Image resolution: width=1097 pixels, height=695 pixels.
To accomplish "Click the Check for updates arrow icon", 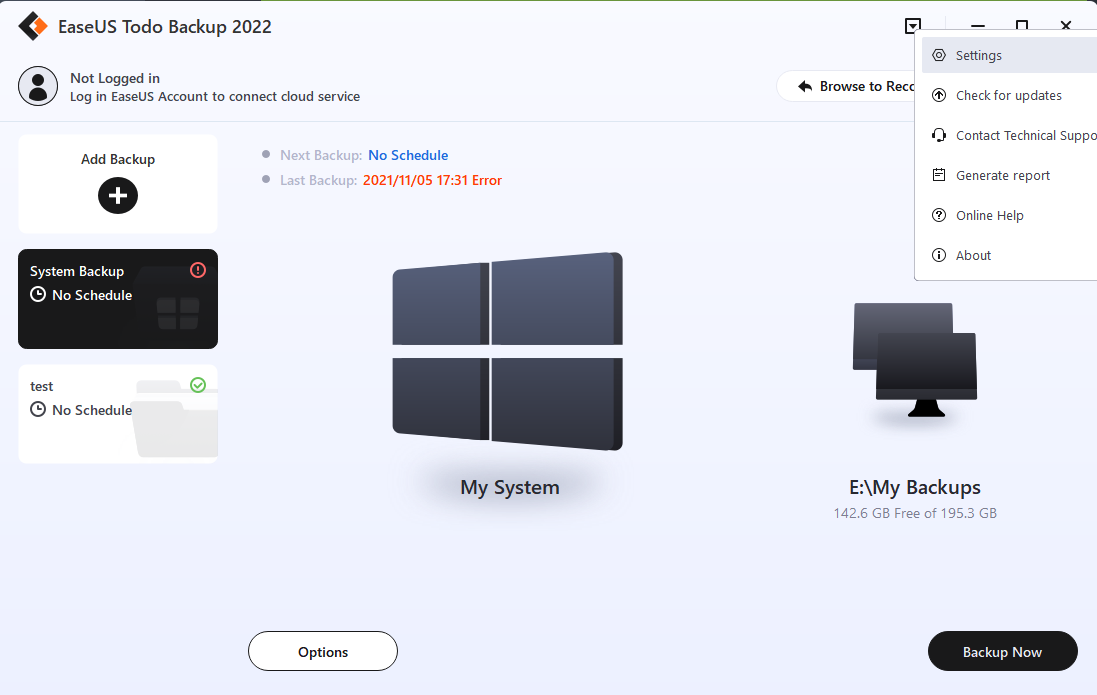I will 939,95.
